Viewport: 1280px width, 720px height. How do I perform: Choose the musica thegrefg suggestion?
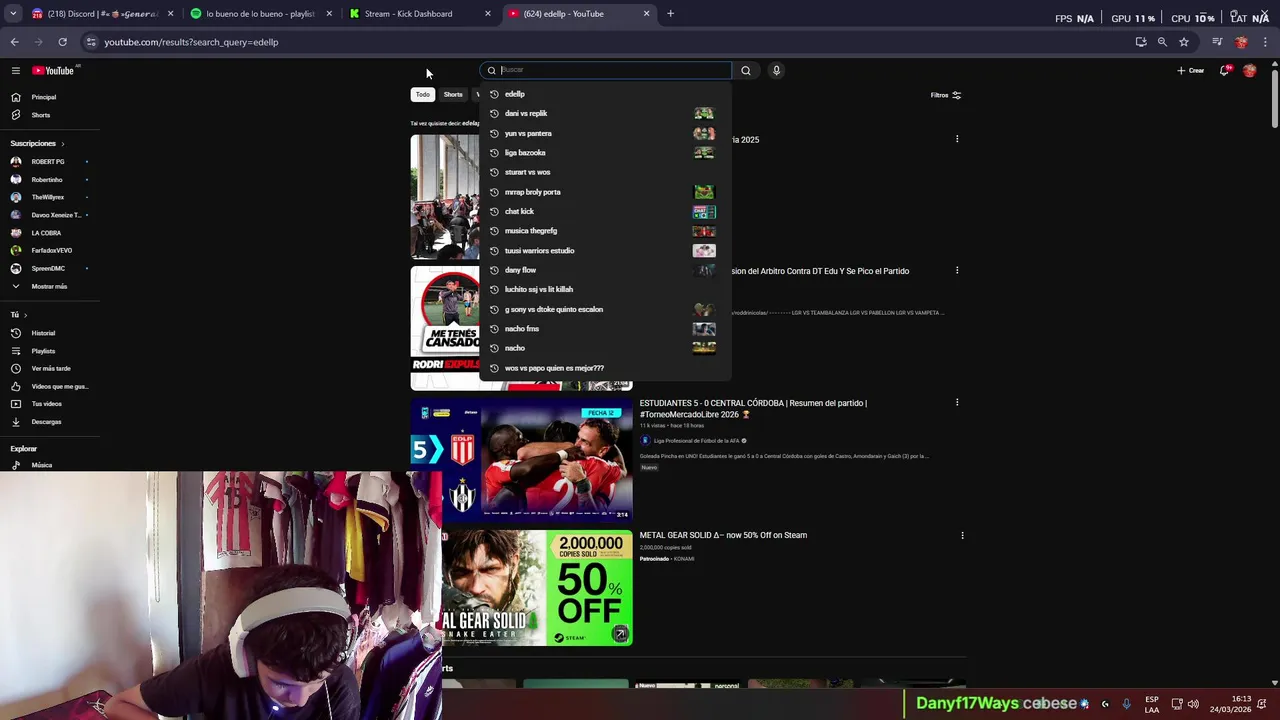point(606,231)
